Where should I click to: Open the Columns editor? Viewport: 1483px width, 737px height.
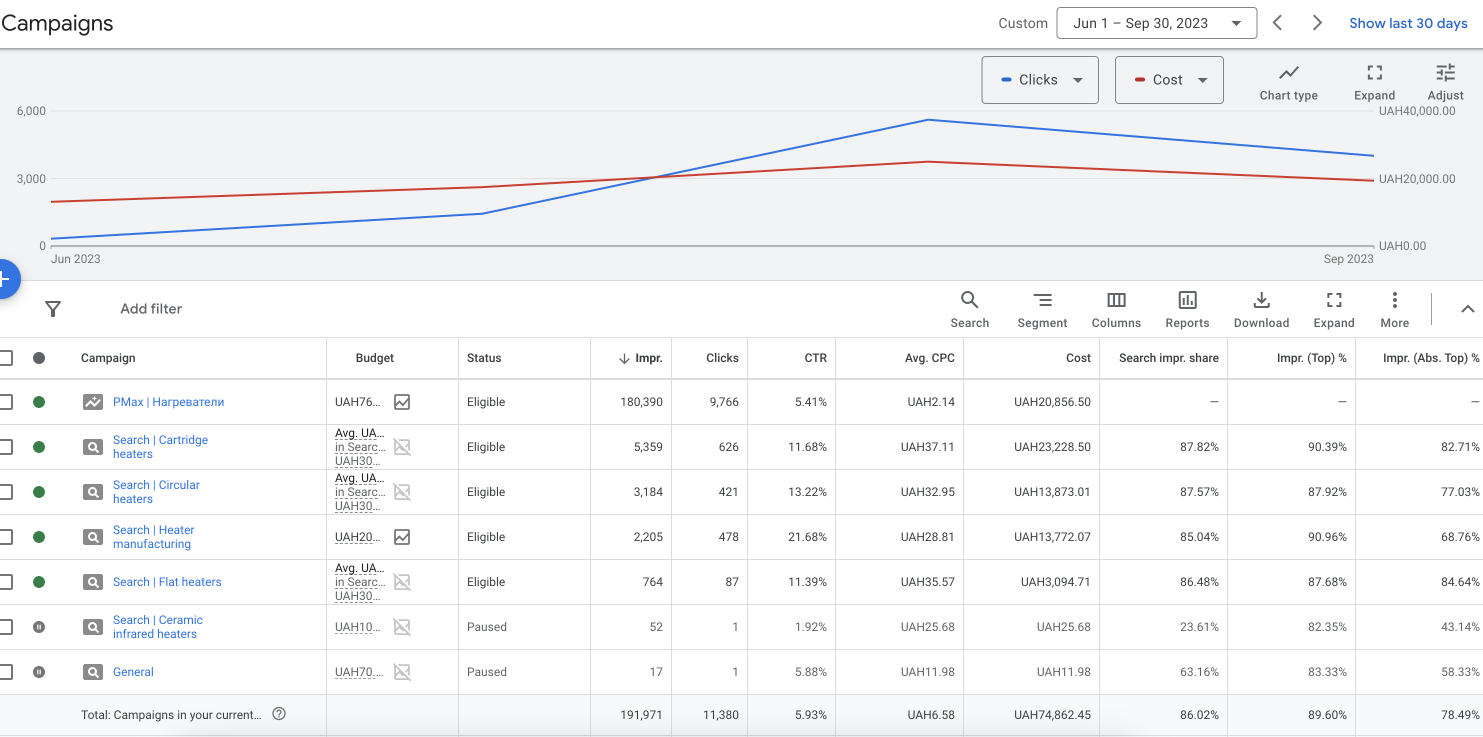[1116, 309]
